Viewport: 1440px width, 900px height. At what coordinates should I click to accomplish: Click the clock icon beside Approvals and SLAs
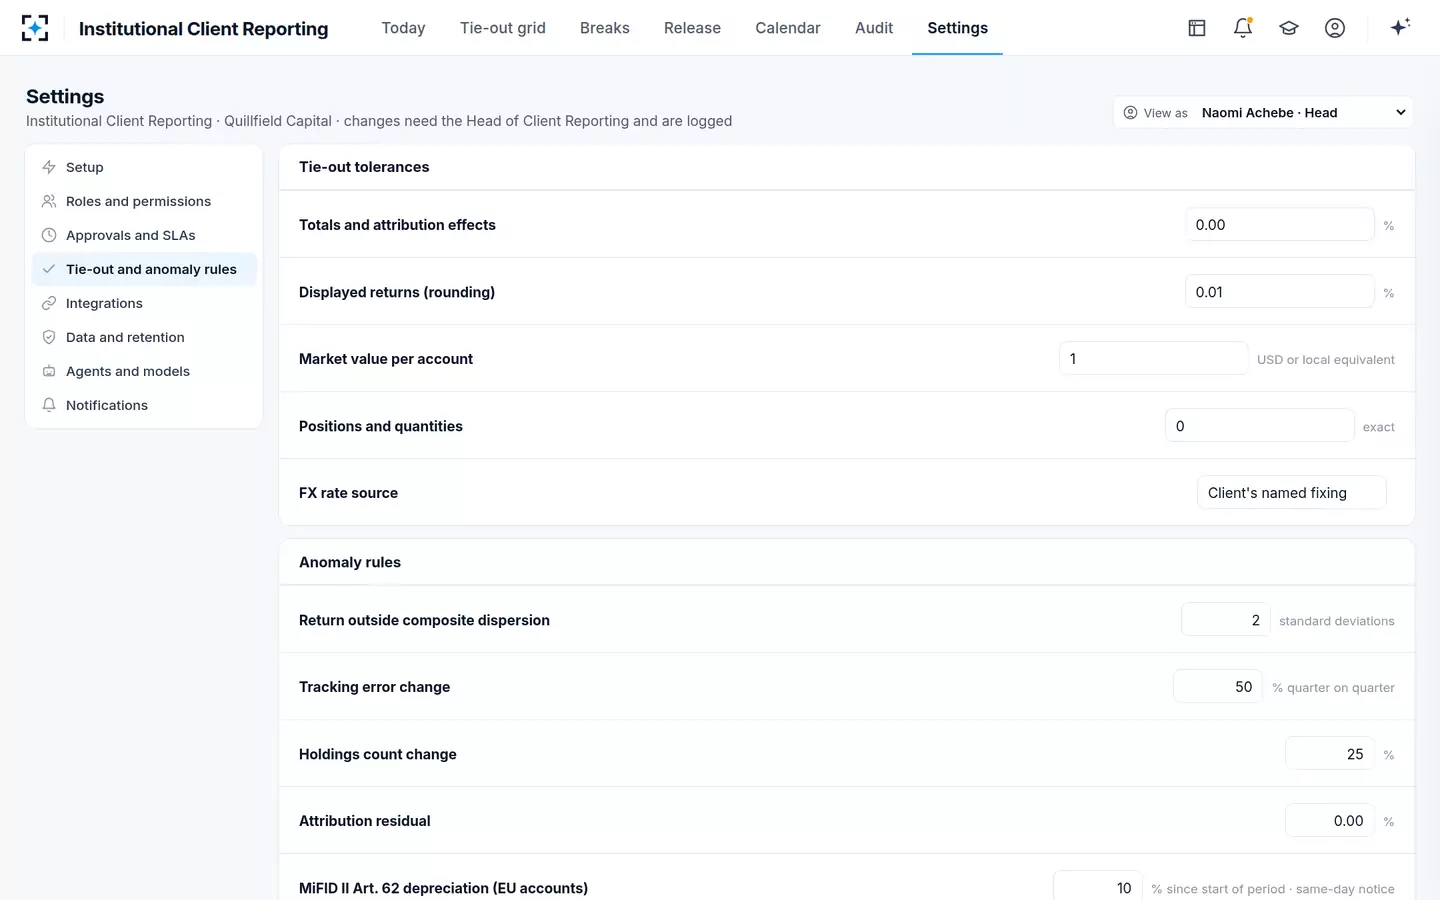pos(49,235)
